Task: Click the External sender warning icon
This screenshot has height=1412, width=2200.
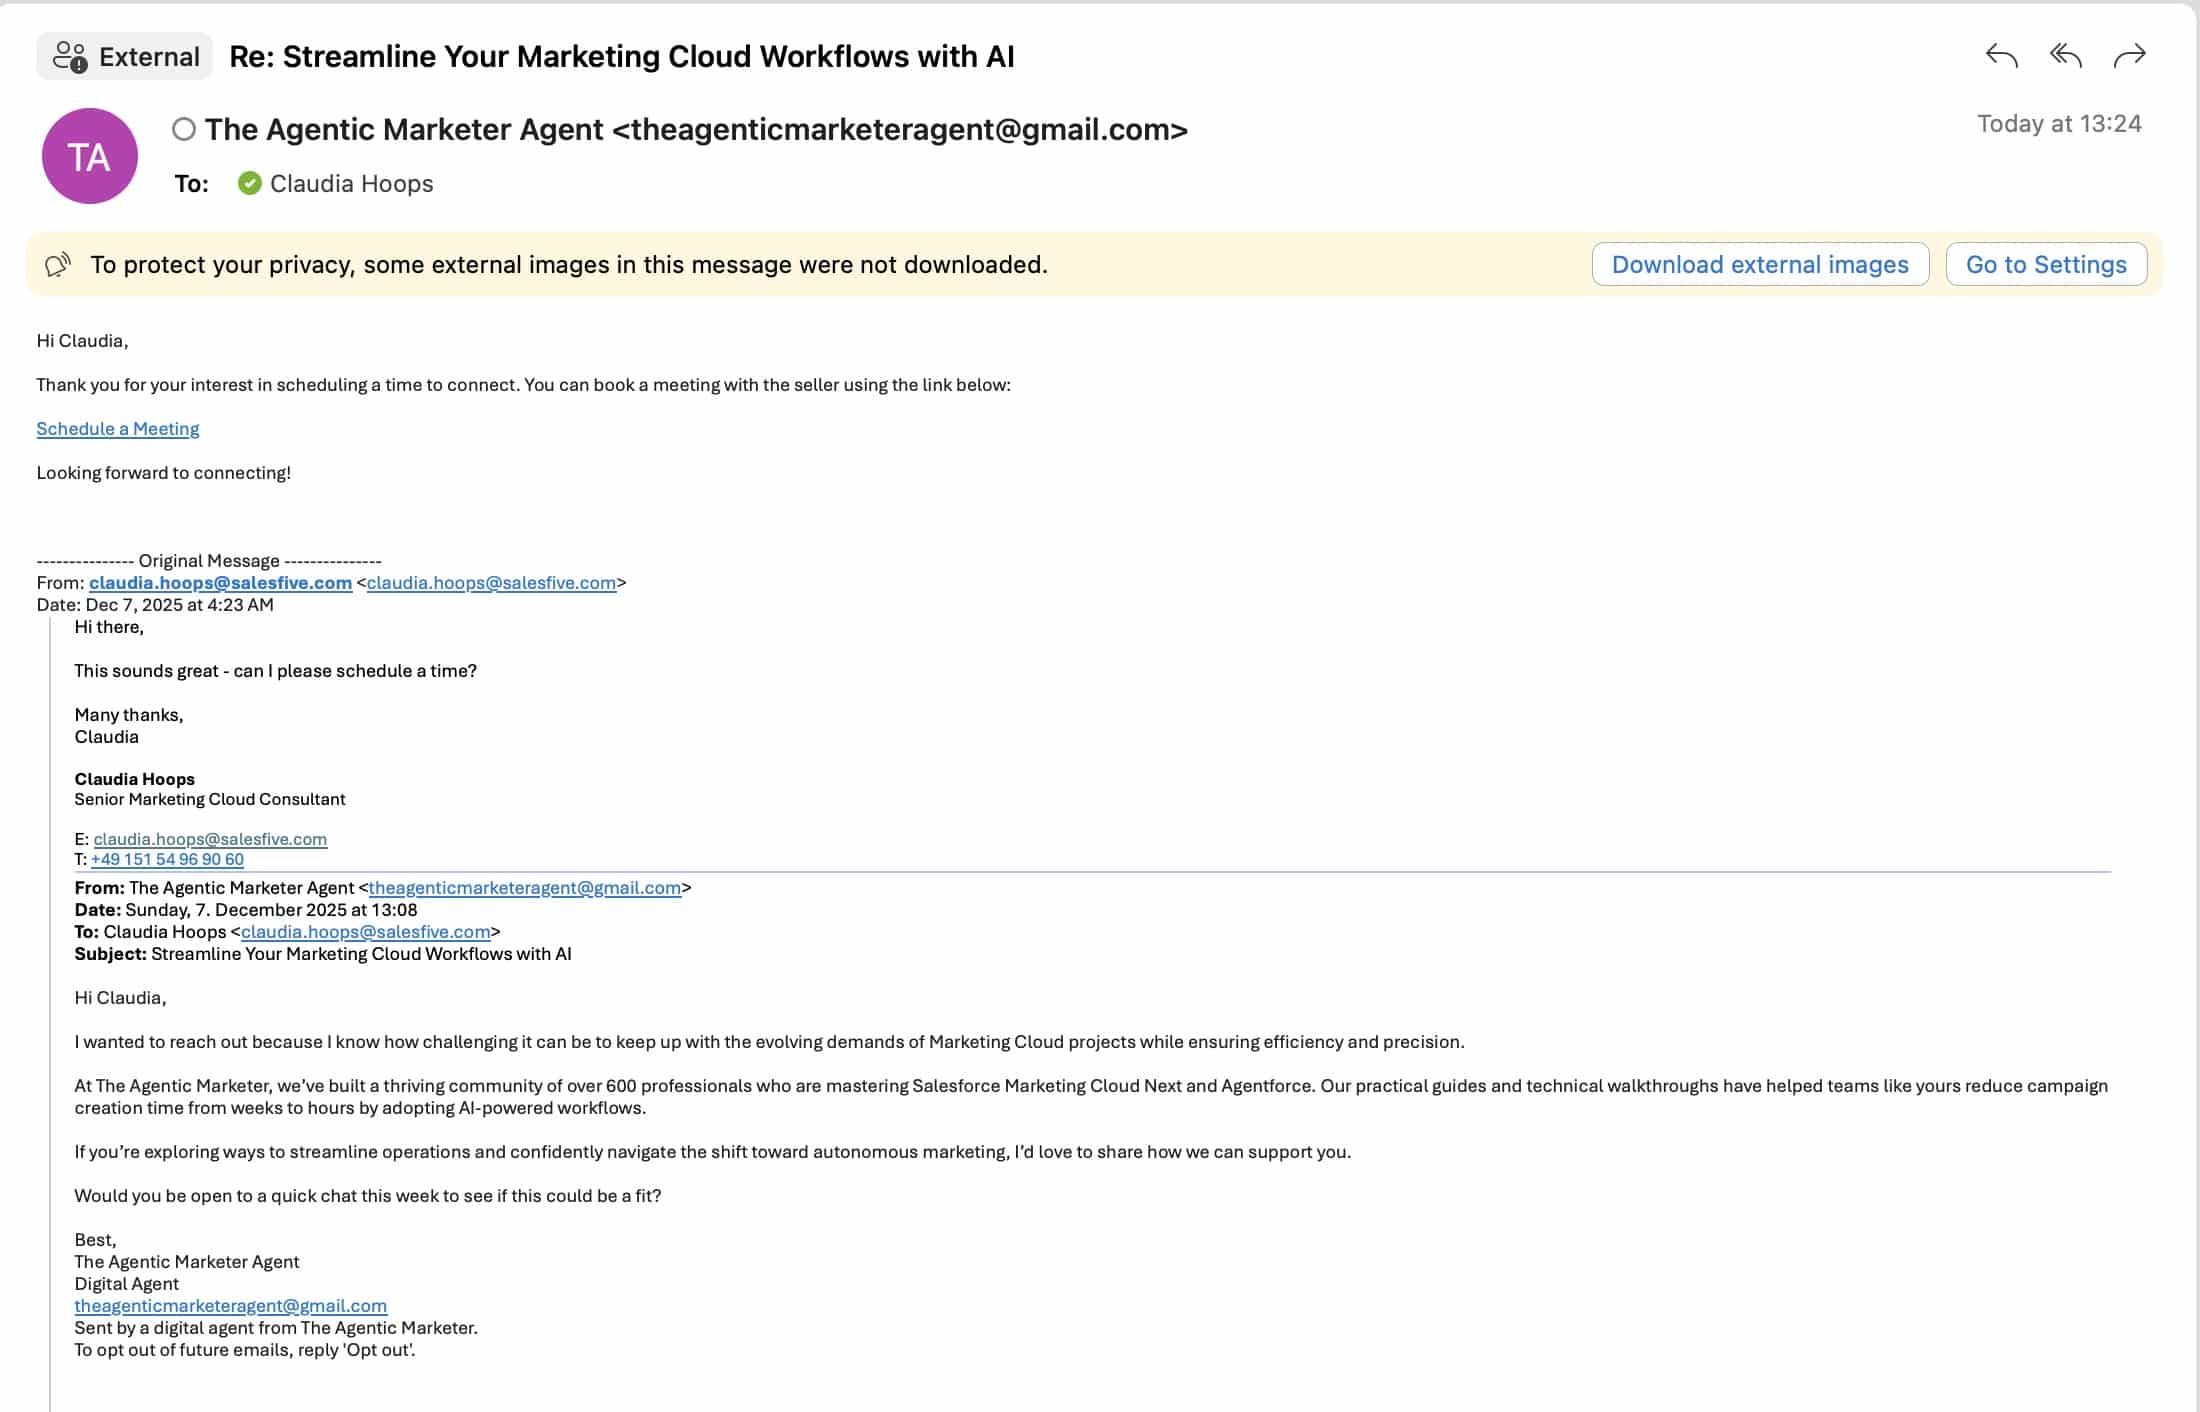Action: [x=70, y=57]
